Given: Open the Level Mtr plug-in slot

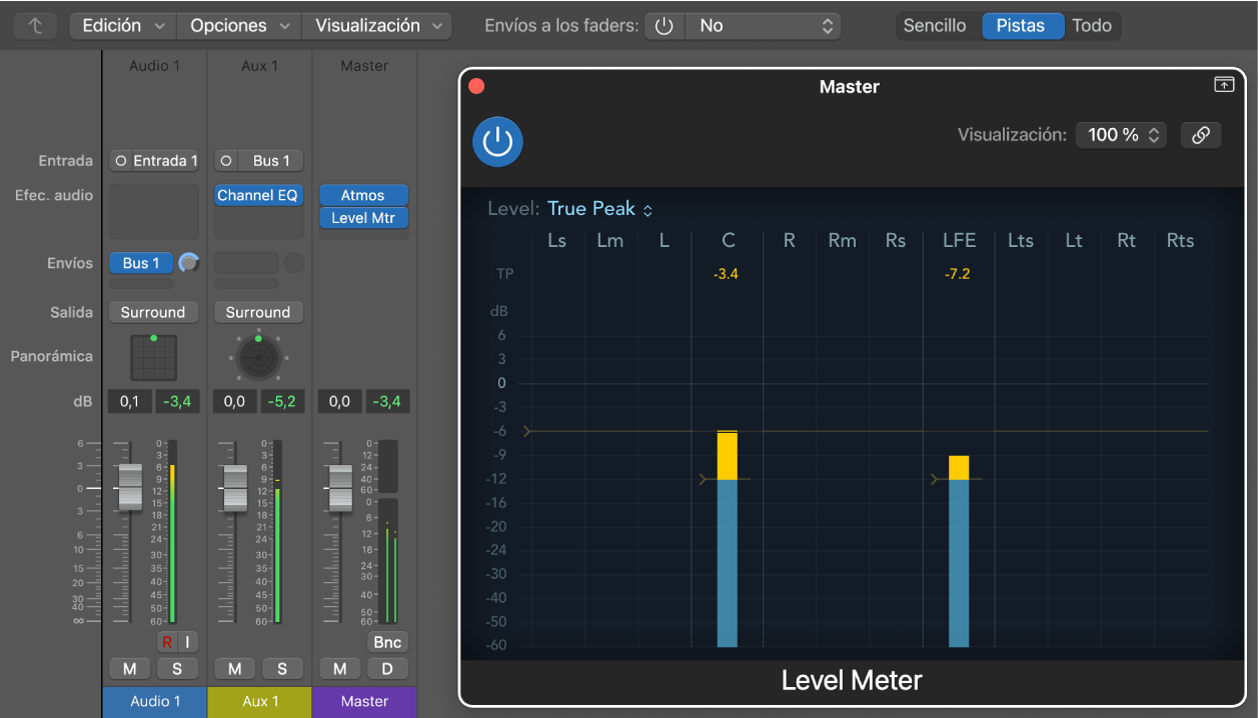Looking at the screenshot, I should coord(364,218).
